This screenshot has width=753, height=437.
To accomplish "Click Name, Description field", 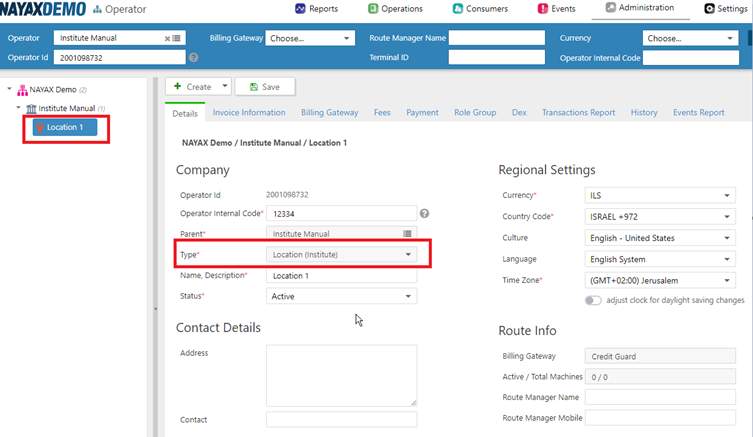I will (x=341, y=276).
